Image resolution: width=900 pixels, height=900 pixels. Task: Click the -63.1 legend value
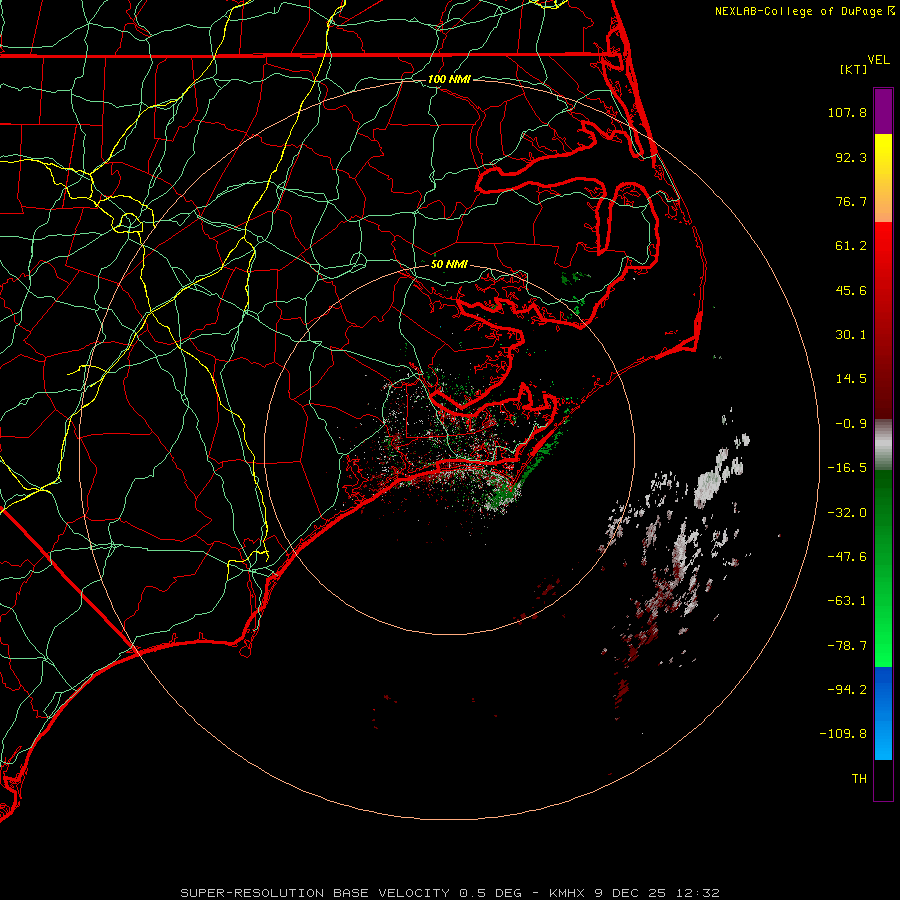847,601
